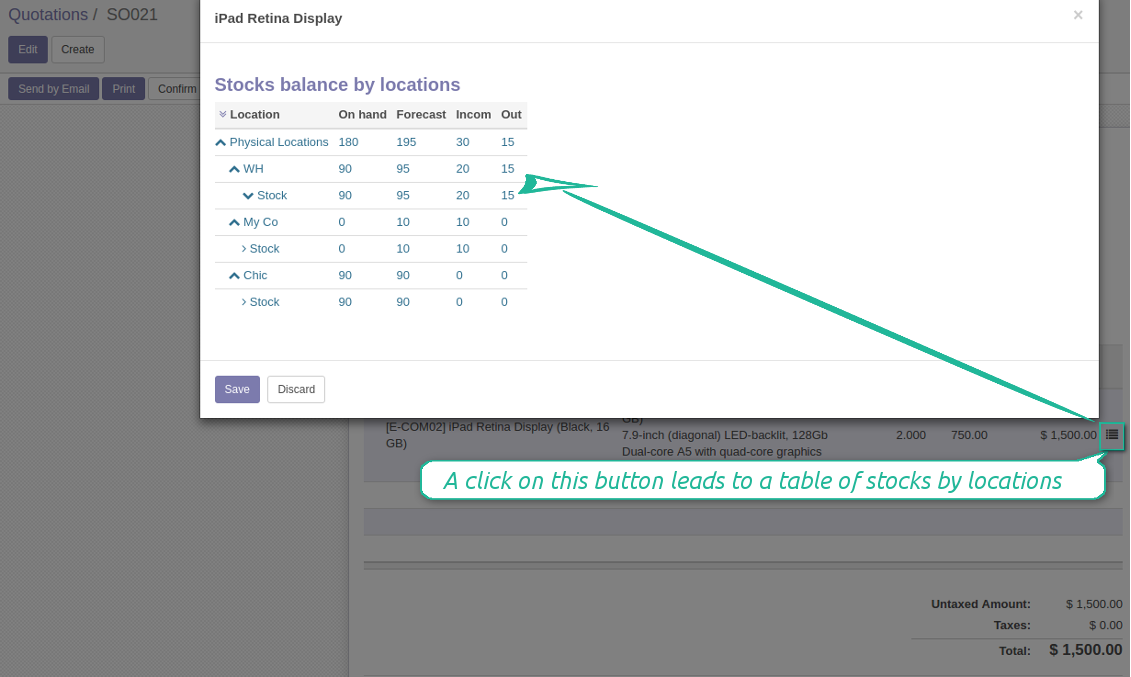Image resolution: width=1131 pixels, height=677 pixels.
Task: Click the Out column header
Action: pos(511,115)
